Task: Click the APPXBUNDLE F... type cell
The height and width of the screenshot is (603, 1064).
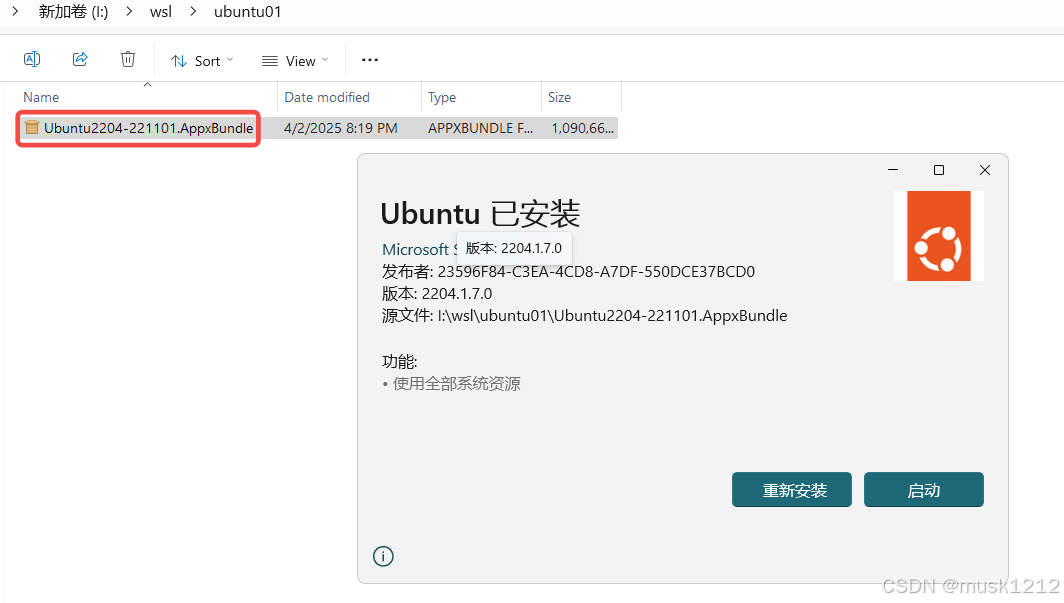Action: (x=480, y=128)
